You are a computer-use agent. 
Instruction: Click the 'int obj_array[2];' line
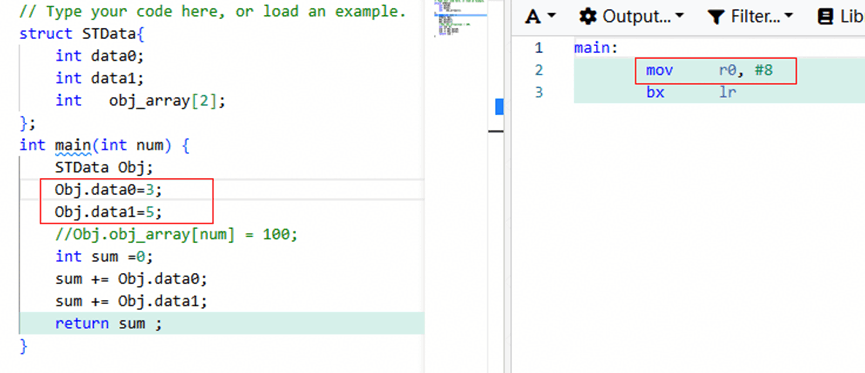141,100
